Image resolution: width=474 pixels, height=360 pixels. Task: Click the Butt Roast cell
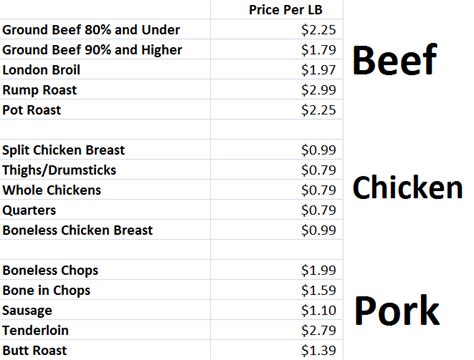tap(105, 350)
